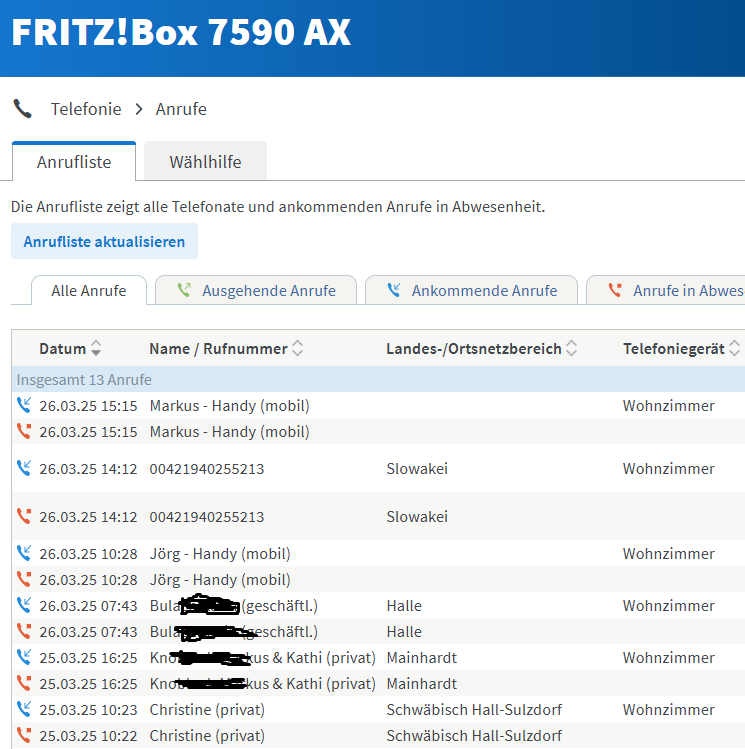Click incoming call icon for Markus 15:15 Wohnzimmer
745x749 pixels.
(24, 405)
